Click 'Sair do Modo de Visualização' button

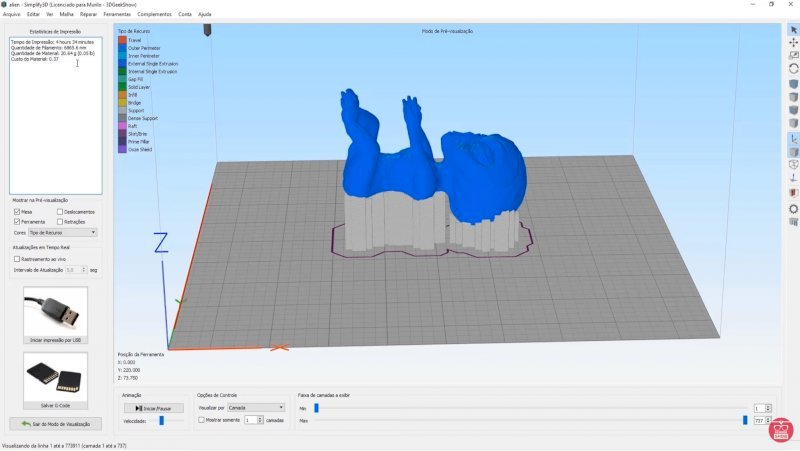coord(55,424)
